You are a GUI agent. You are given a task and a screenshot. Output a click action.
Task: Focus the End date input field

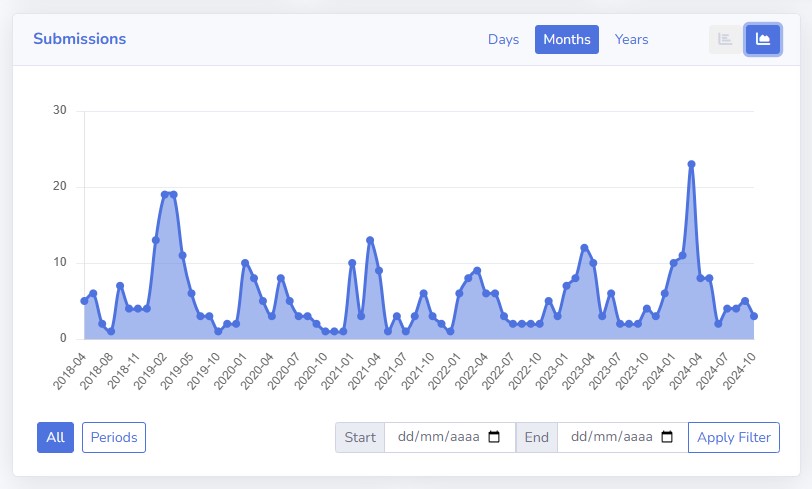[x=622, y=437]
